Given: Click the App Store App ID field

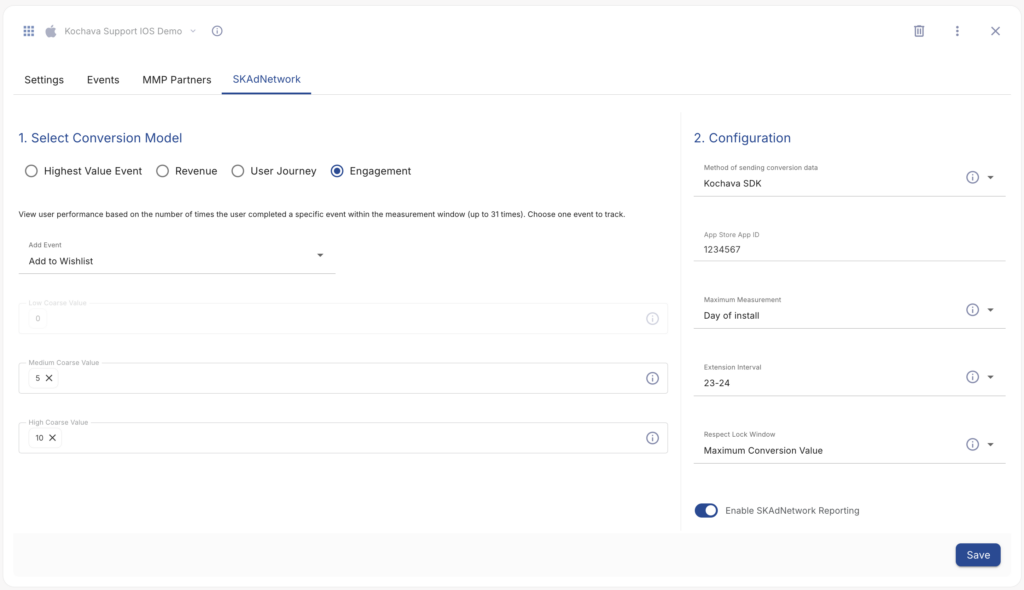Looking at the screenshot, I should 850,249.
